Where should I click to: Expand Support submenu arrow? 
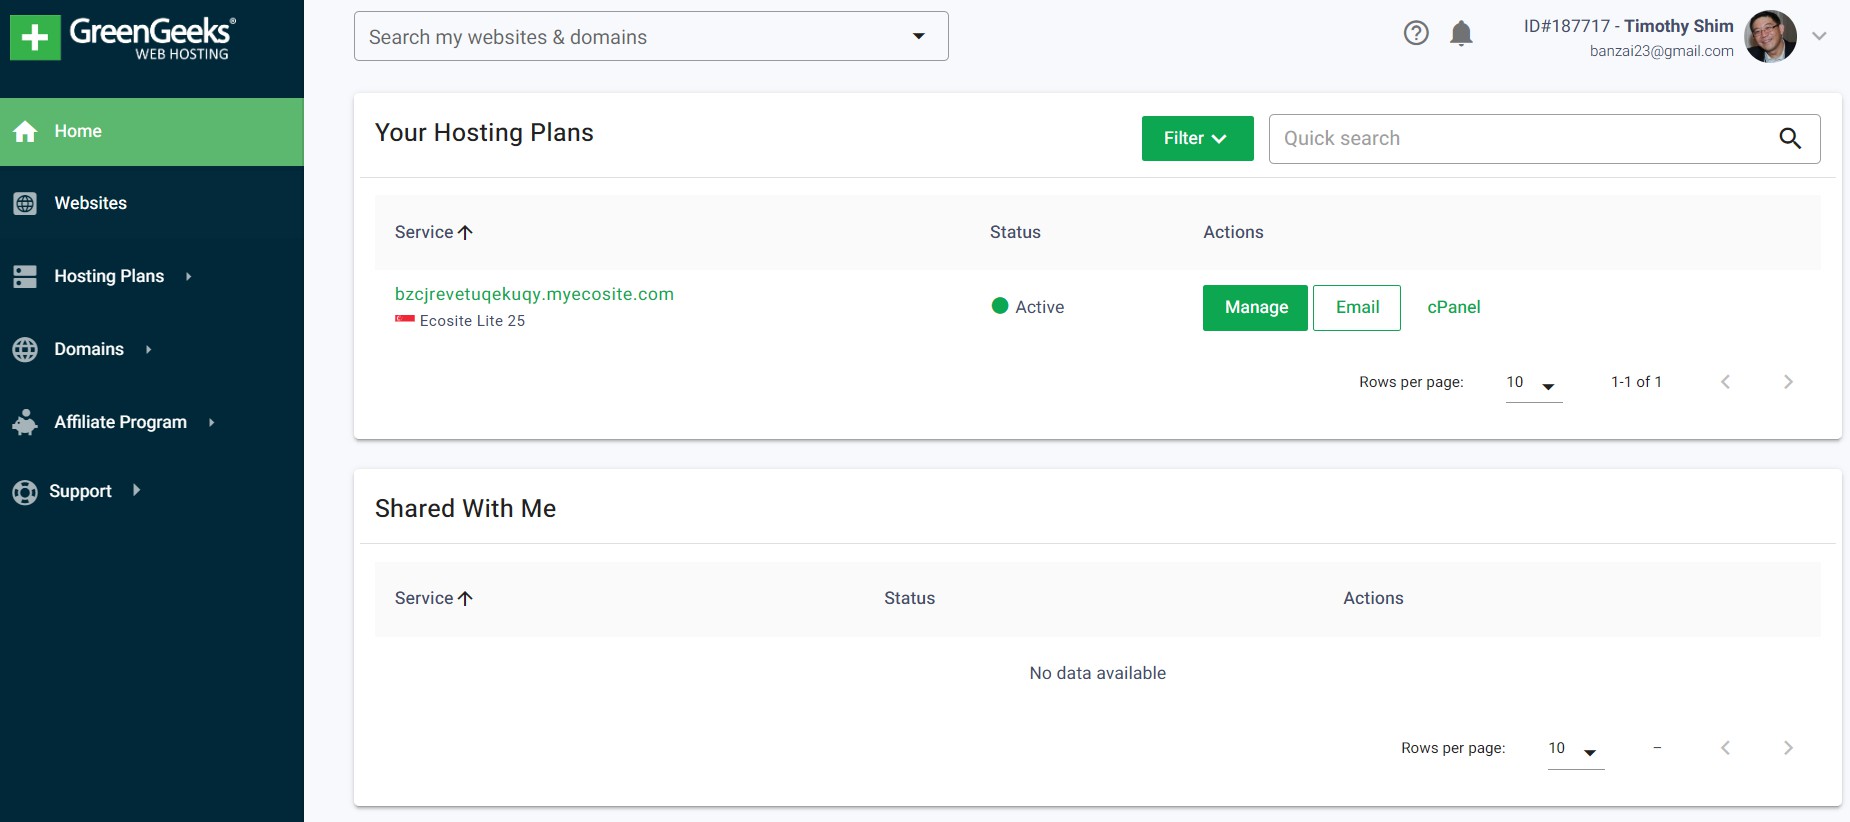tap(136, 490)
